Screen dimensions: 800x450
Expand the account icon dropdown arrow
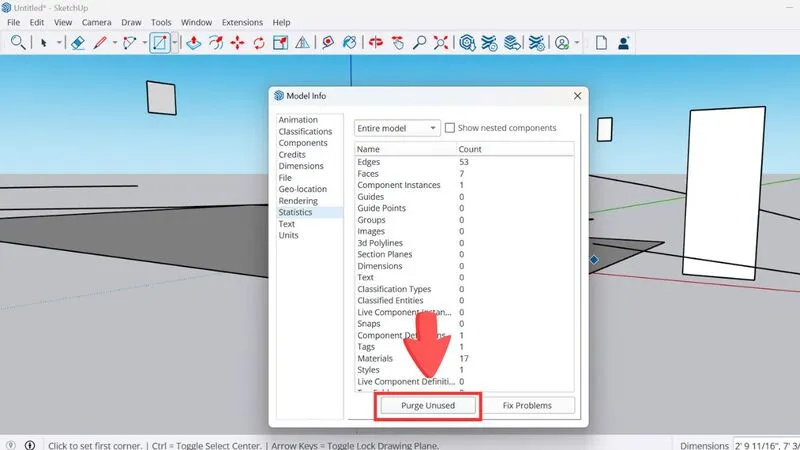point(577,43)
